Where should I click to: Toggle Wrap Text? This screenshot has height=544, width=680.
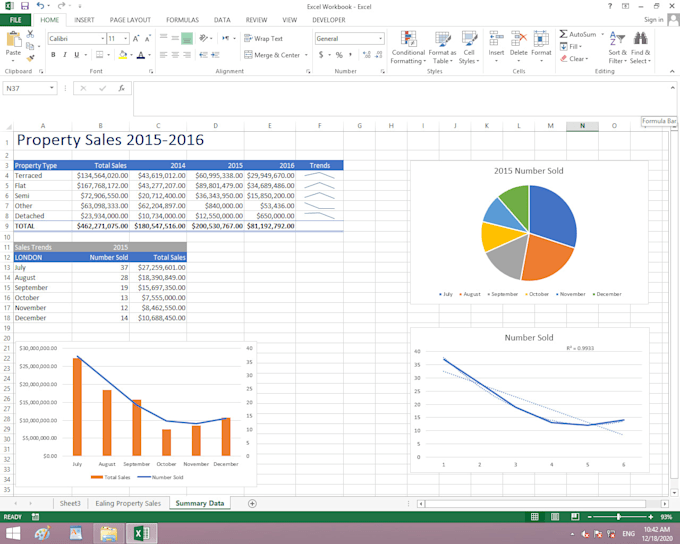click(x=263, y=38)
